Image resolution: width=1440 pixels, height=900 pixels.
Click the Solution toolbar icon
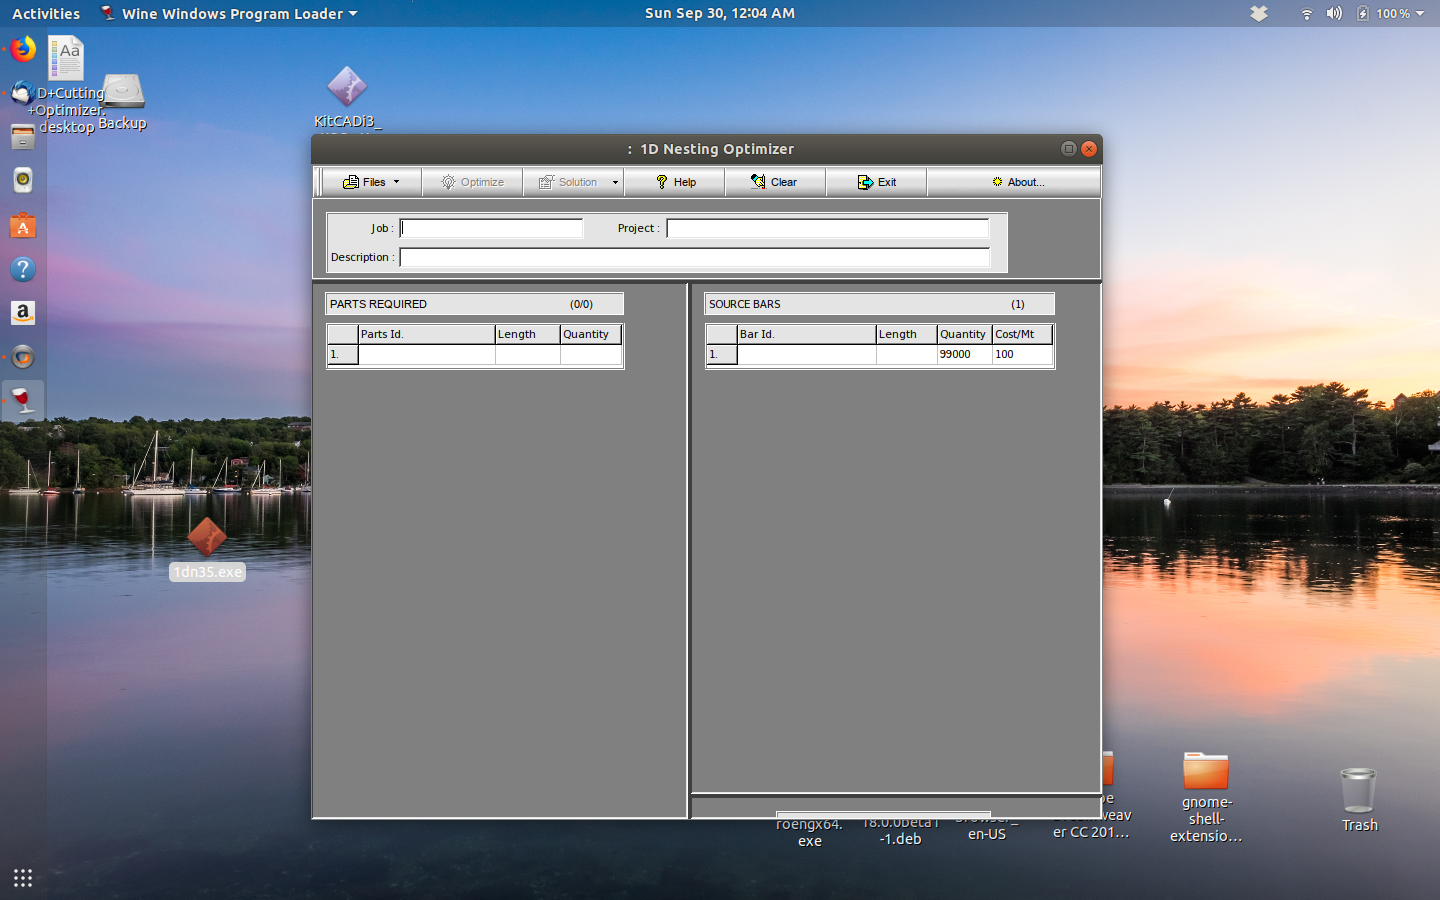click(x=546, y=182)
